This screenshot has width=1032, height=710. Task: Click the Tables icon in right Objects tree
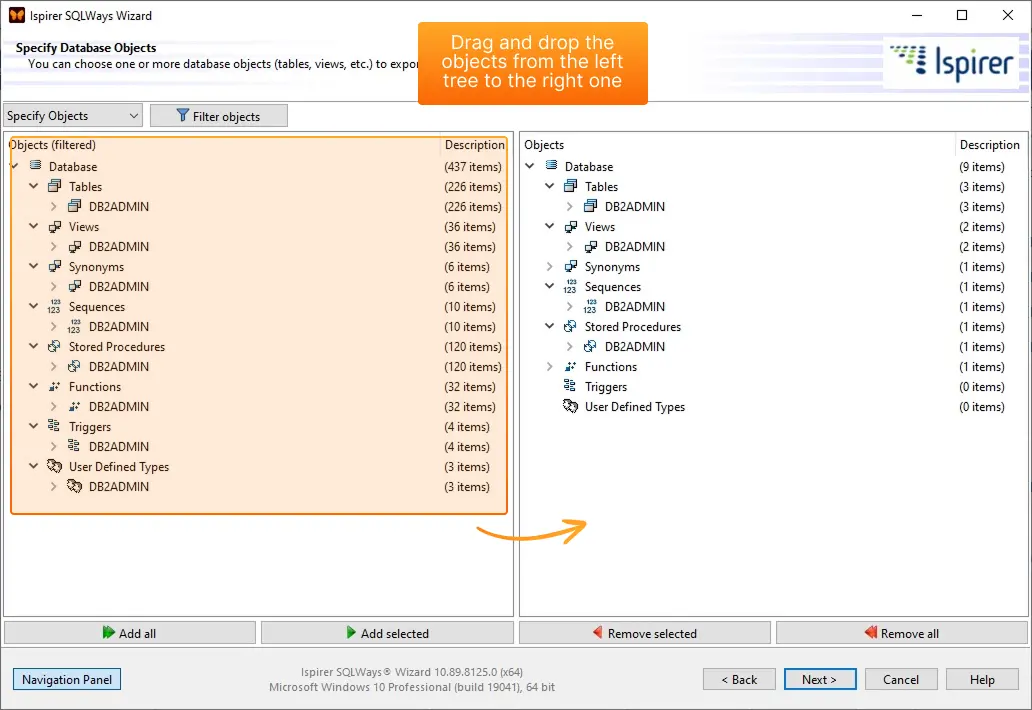point(571,186)
